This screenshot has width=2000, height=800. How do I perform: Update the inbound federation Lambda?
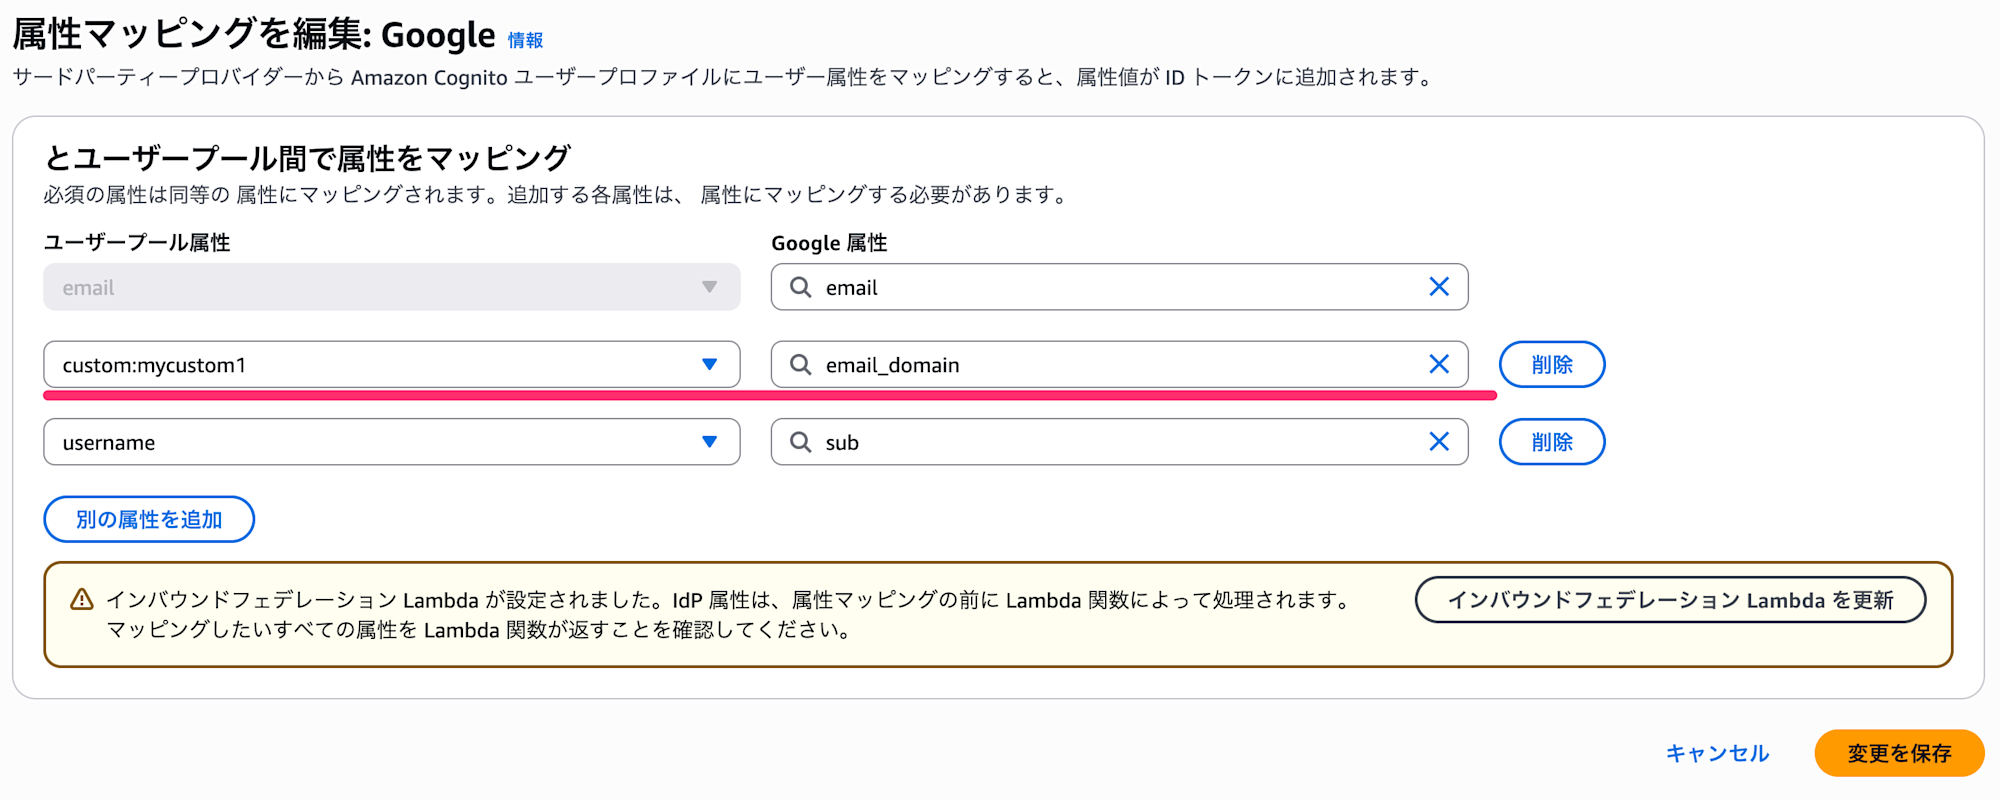click(1669, 600)
